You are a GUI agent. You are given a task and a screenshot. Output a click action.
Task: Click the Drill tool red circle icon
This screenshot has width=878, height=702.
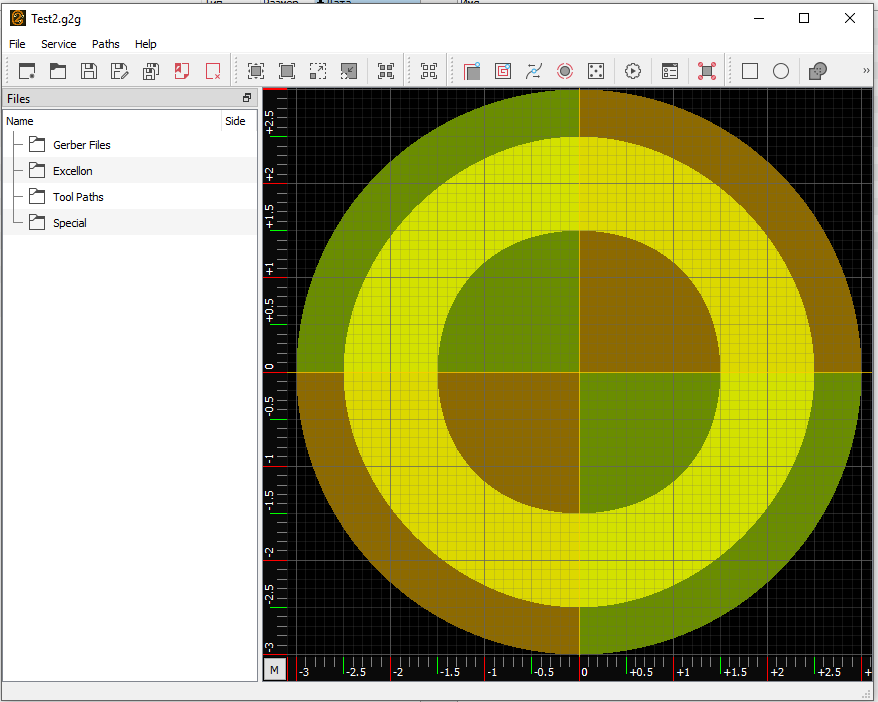pos(565,71)
